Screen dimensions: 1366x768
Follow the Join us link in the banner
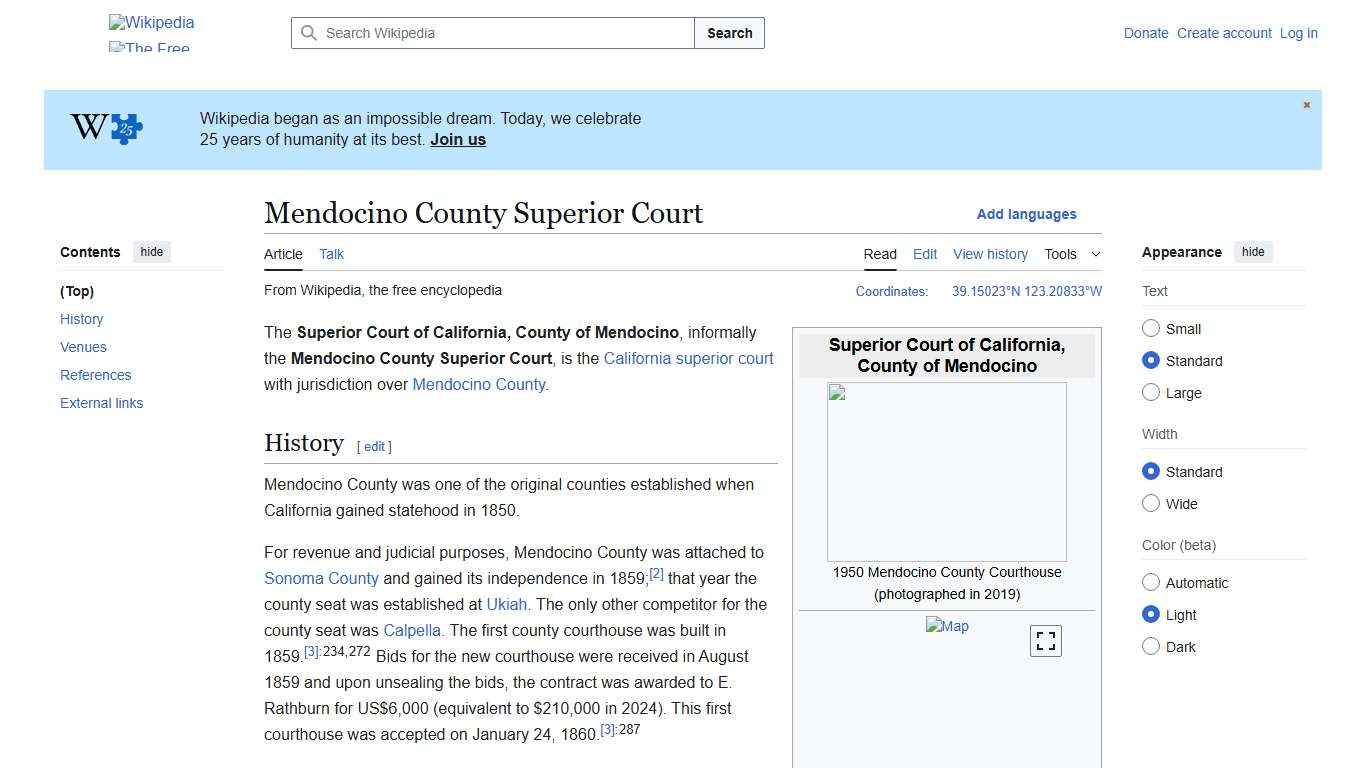coord(457,139)
